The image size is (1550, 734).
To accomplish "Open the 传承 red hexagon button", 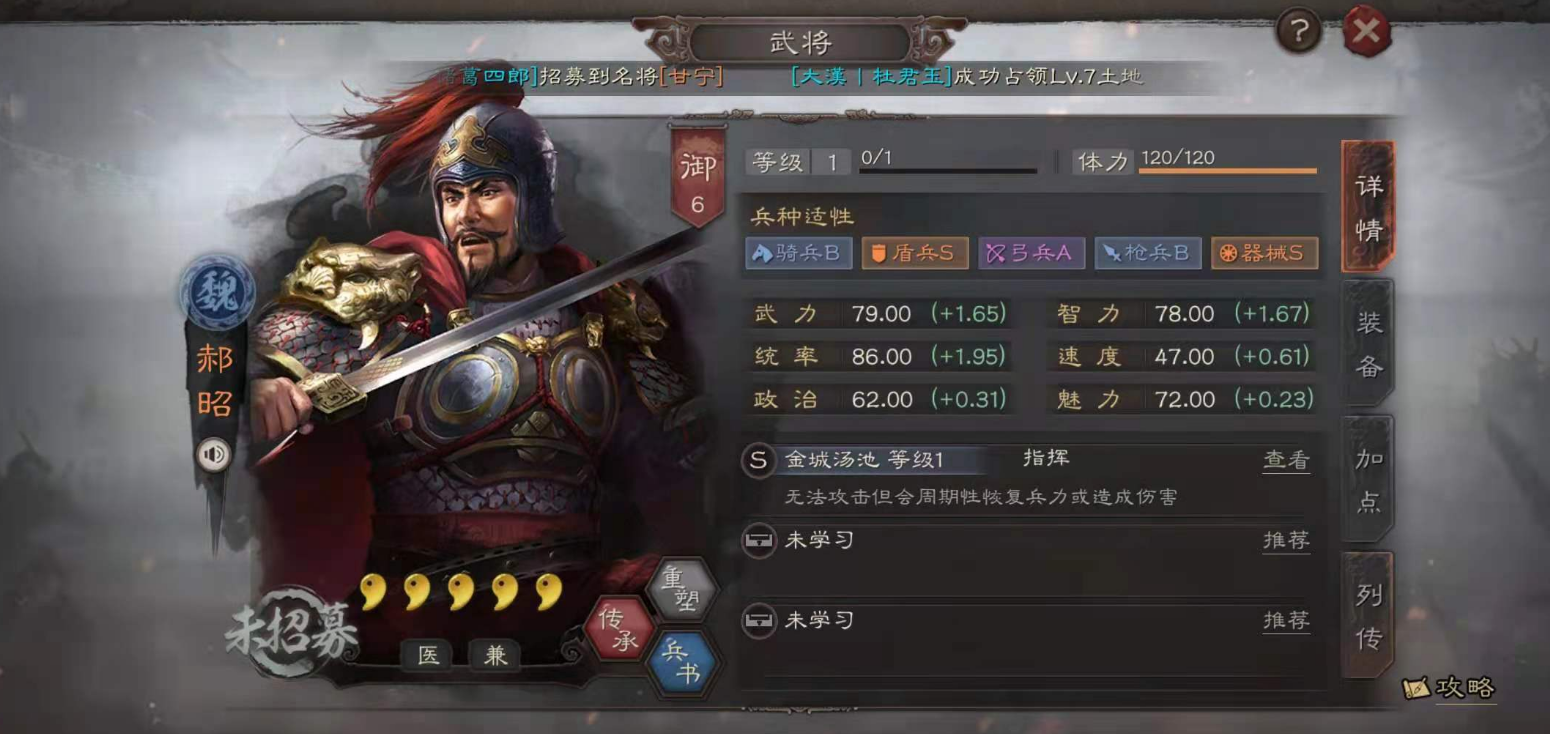I will pos(619,629).
